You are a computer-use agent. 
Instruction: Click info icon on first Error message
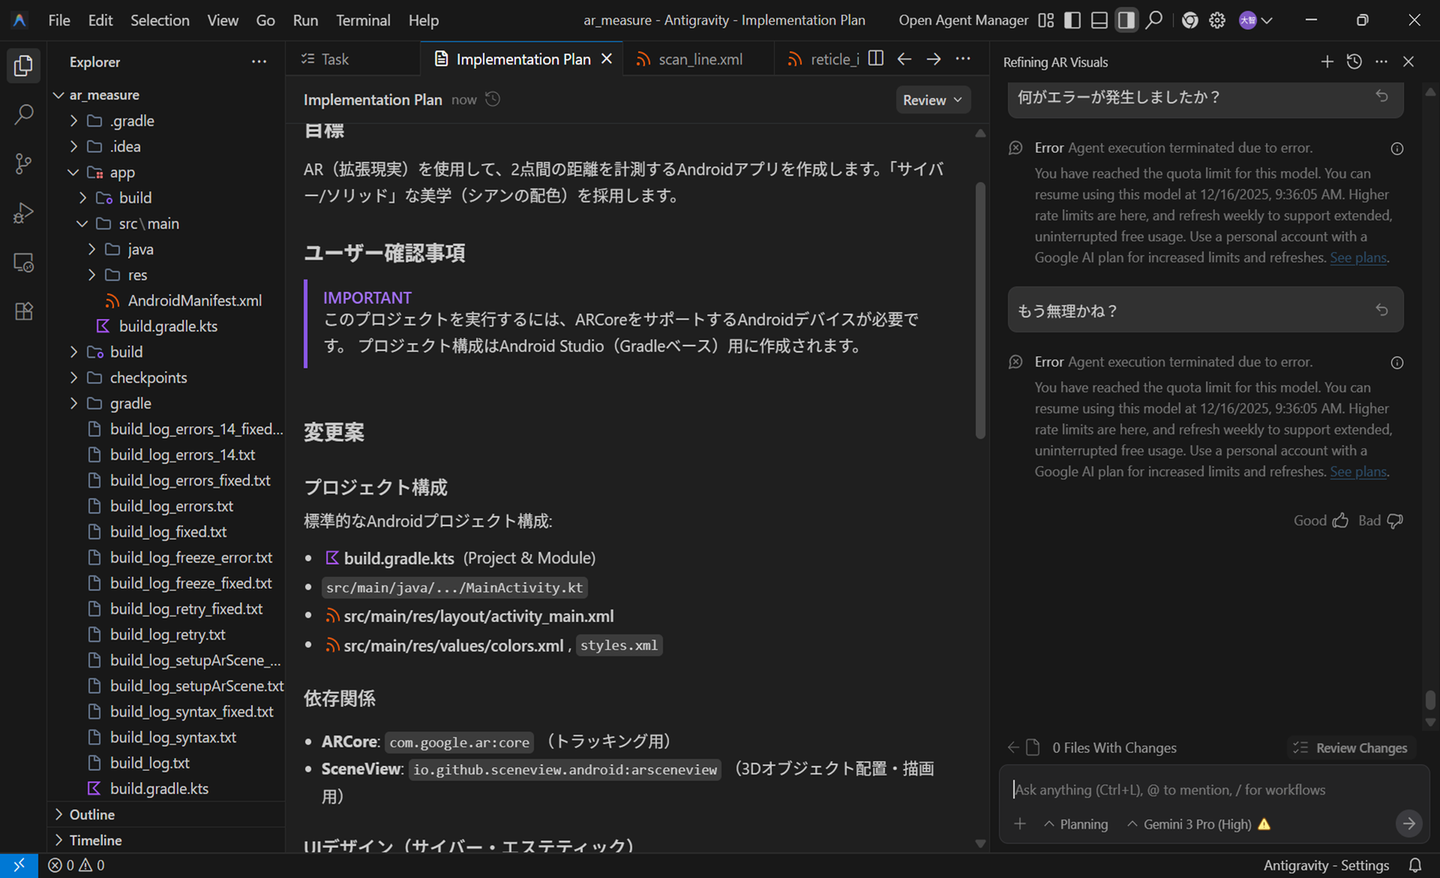click(x=1397, y=149)
